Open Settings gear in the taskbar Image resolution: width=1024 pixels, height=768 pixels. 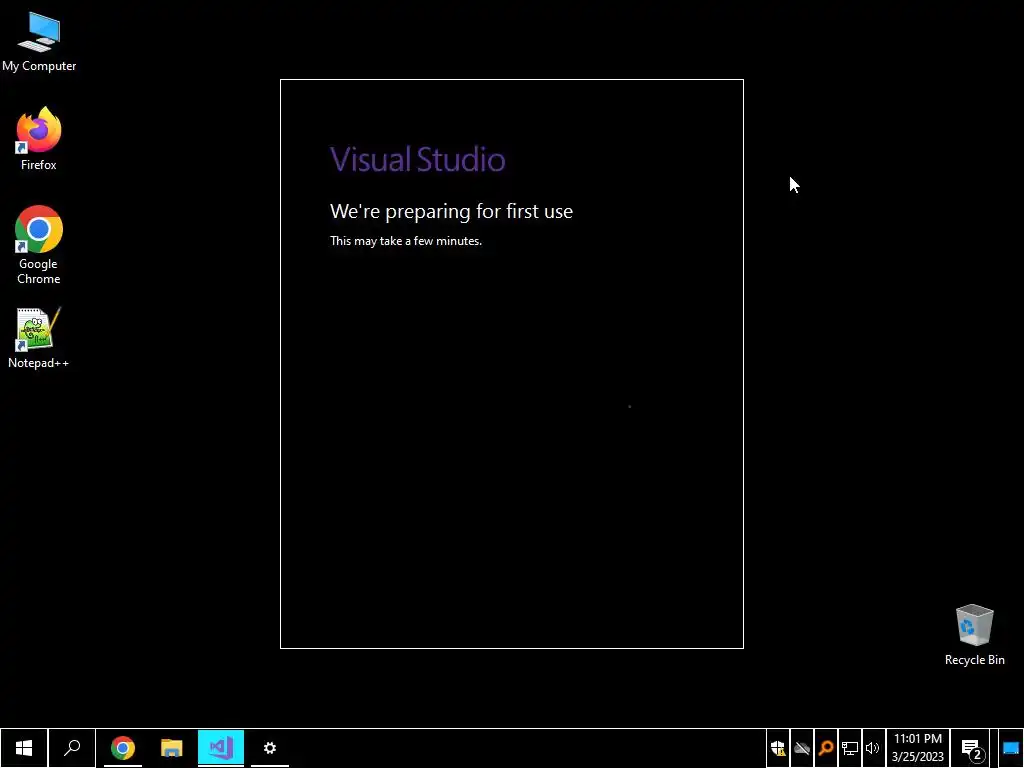tap(270, 748)
